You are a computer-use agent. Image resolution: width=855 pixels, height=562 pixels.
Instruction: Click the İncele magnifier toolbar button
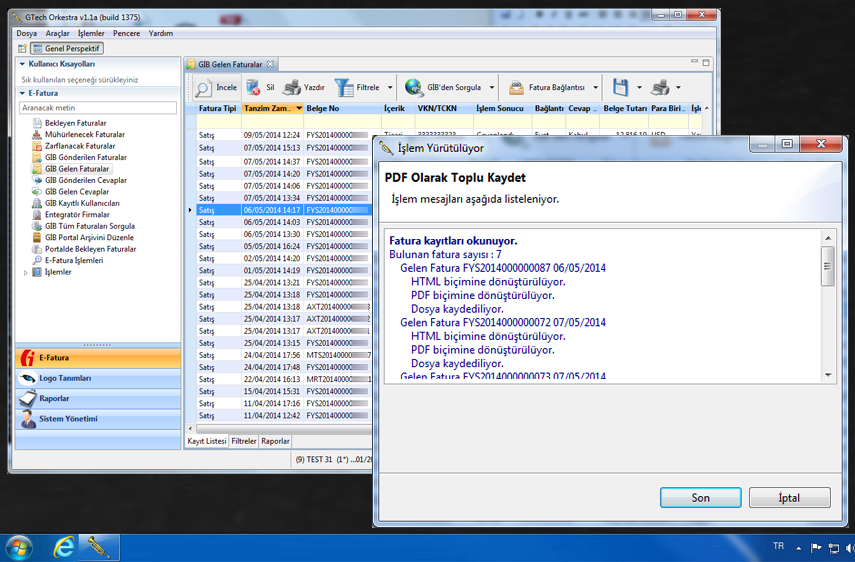216,87
